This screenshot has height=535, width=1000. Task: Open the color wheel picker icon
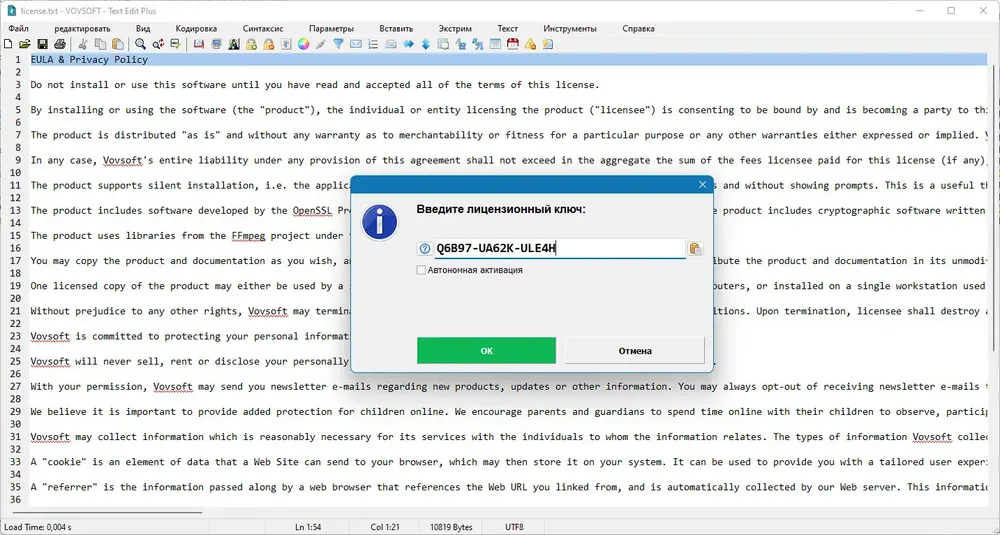tap(304, 44)
